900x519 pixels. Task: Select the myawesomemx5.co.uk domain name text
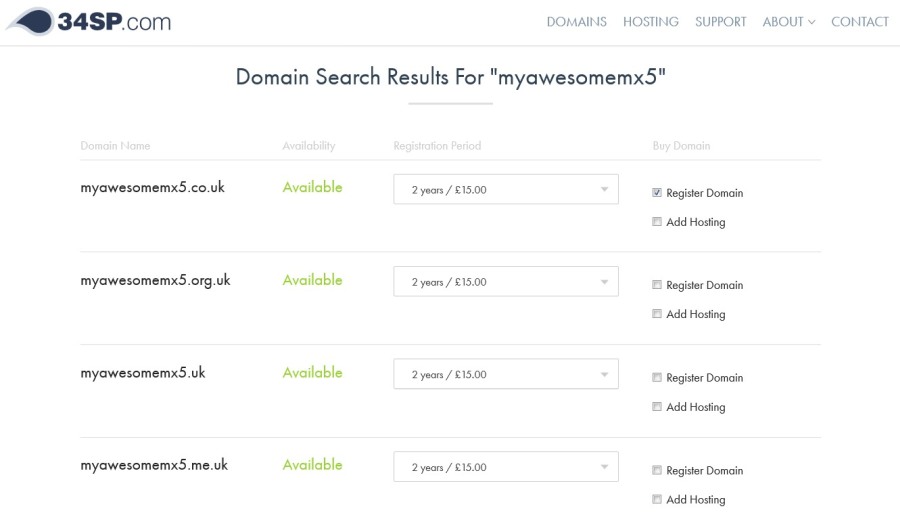(152, 188)
